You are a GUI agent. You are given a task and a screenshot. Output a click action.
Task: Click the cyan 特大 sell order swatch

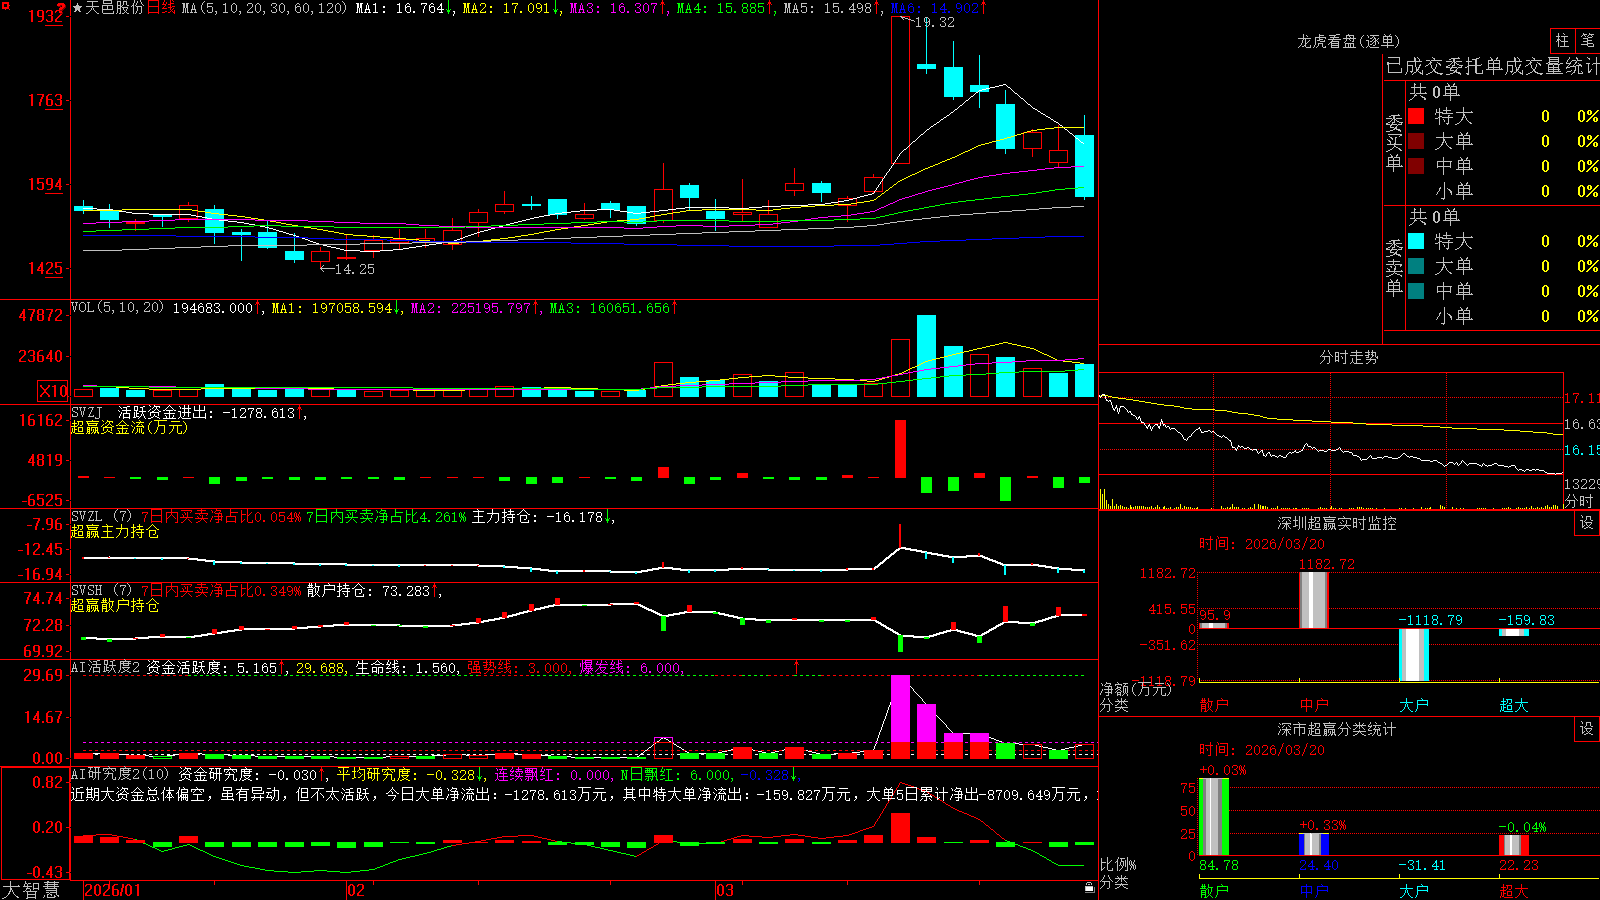(x=1416, y=241)
